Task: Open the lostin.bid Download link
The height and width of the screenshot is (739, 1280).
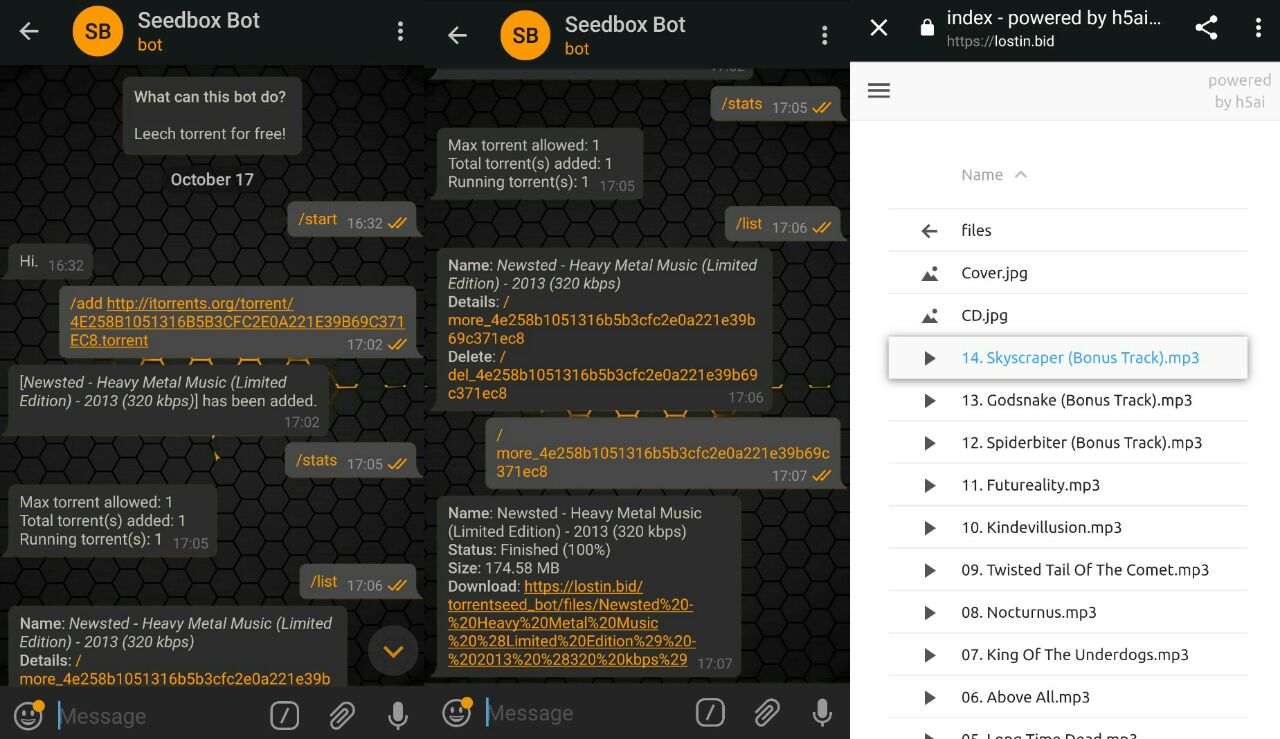Action: pos(570,623)
